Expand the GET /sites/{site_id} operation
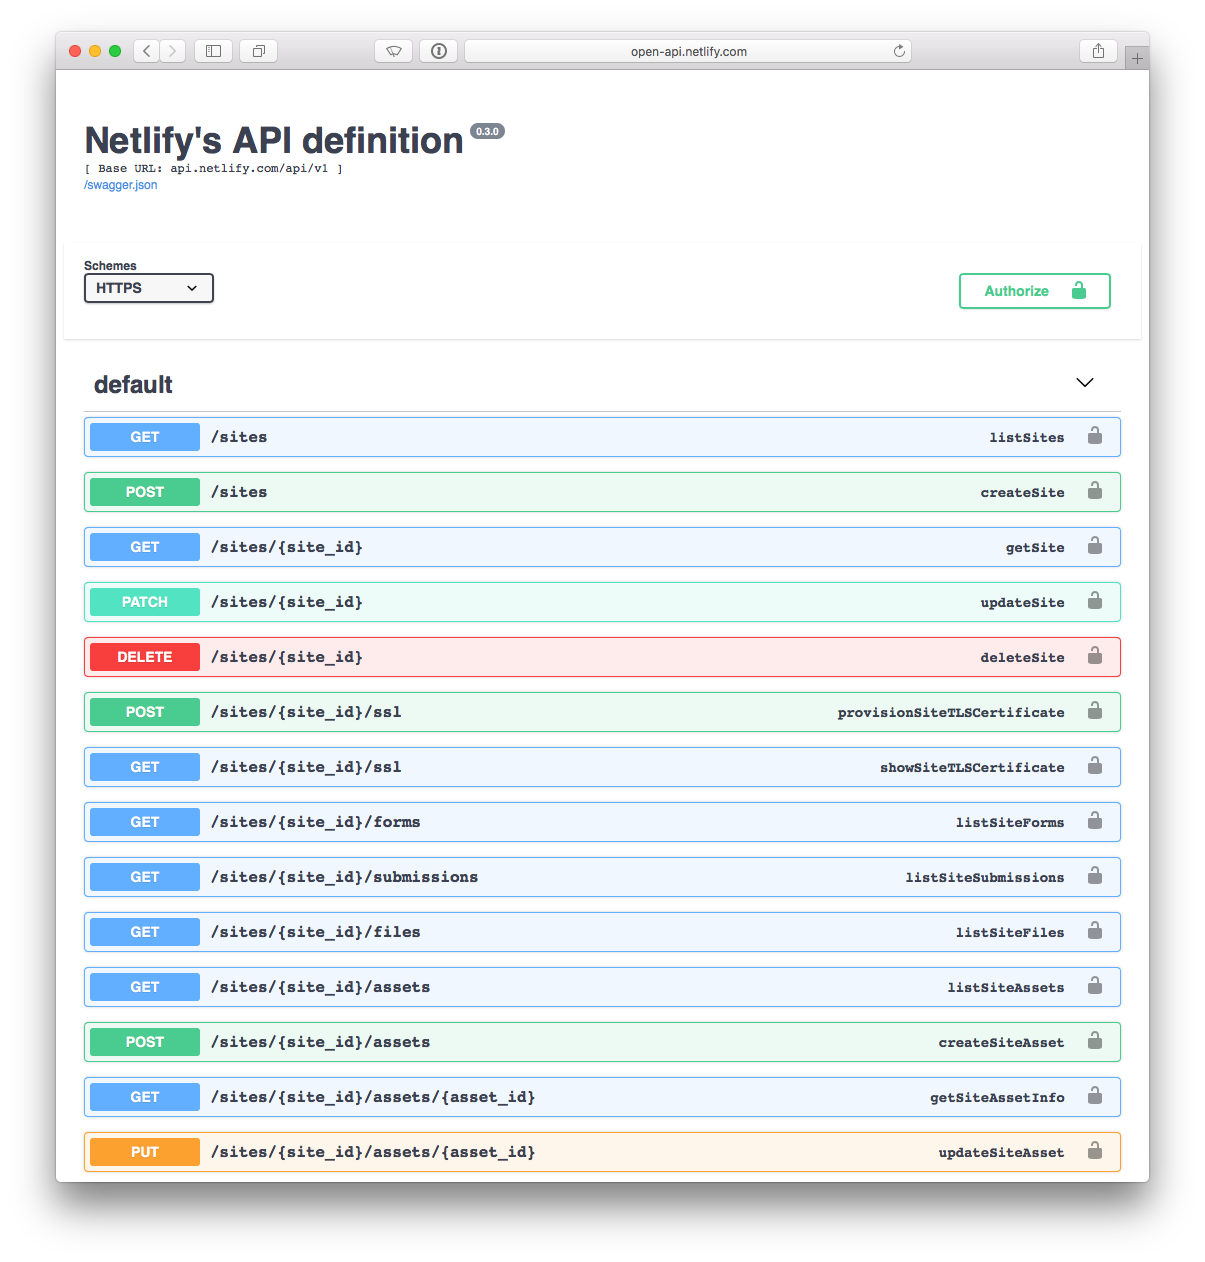The width and height of the screenshot is (1205, 1262). 602,547
